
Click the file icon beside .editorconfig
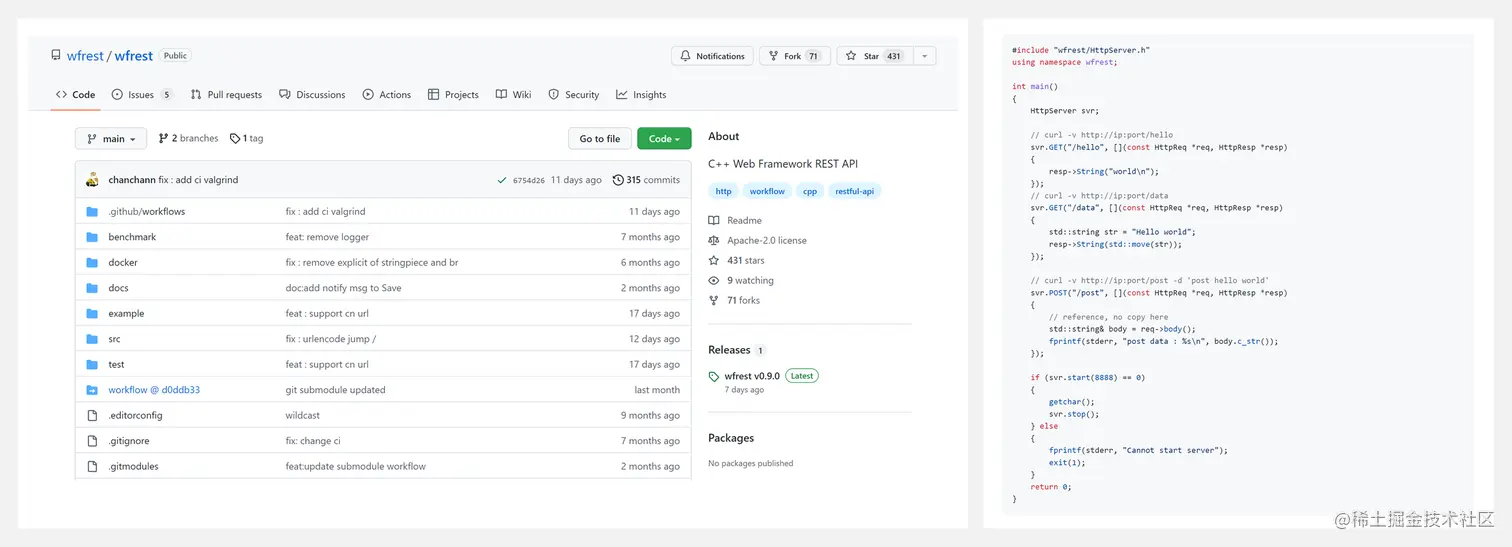pos(92,416)
